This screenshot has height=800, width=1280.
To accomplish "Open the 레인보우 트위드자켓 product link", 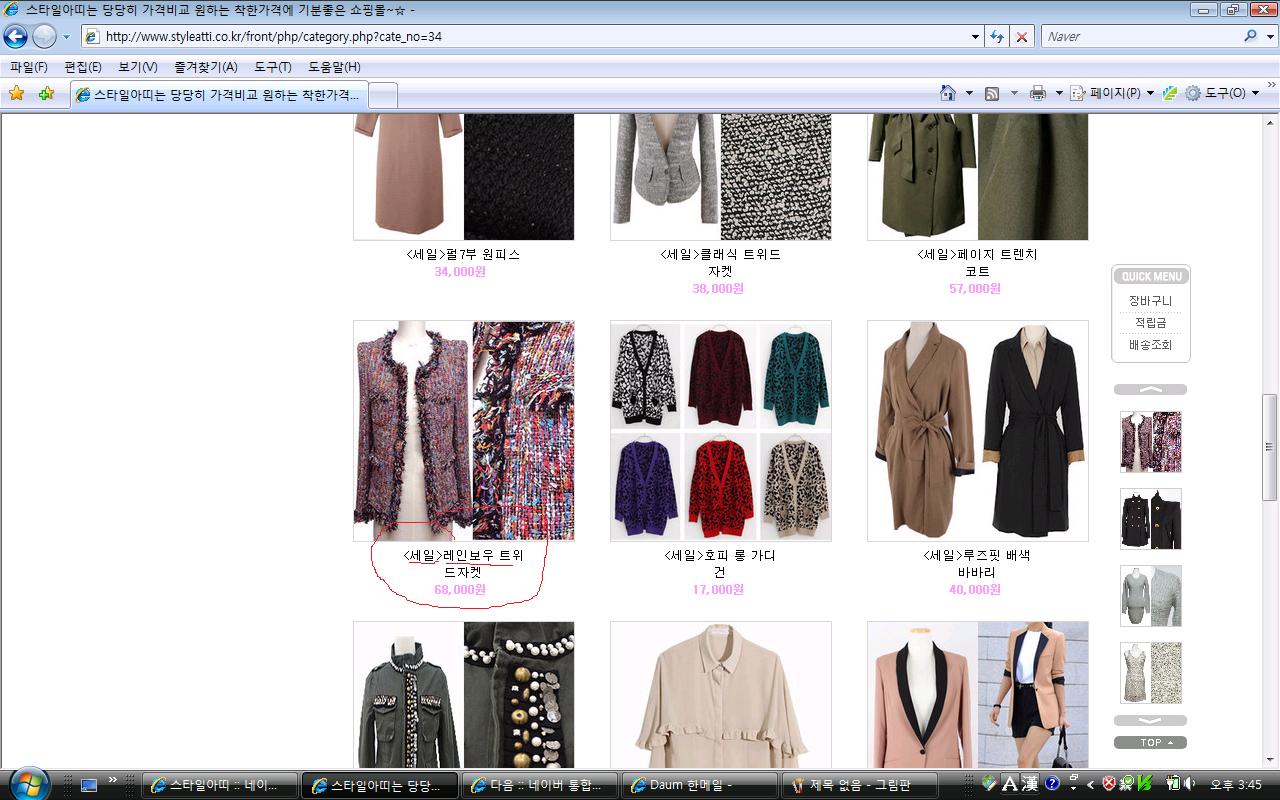I will (463, 564).
